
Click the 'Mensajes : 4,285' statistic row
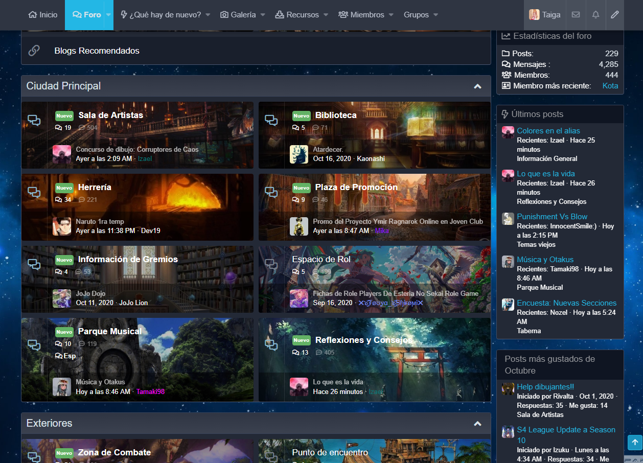coord(560,64)
